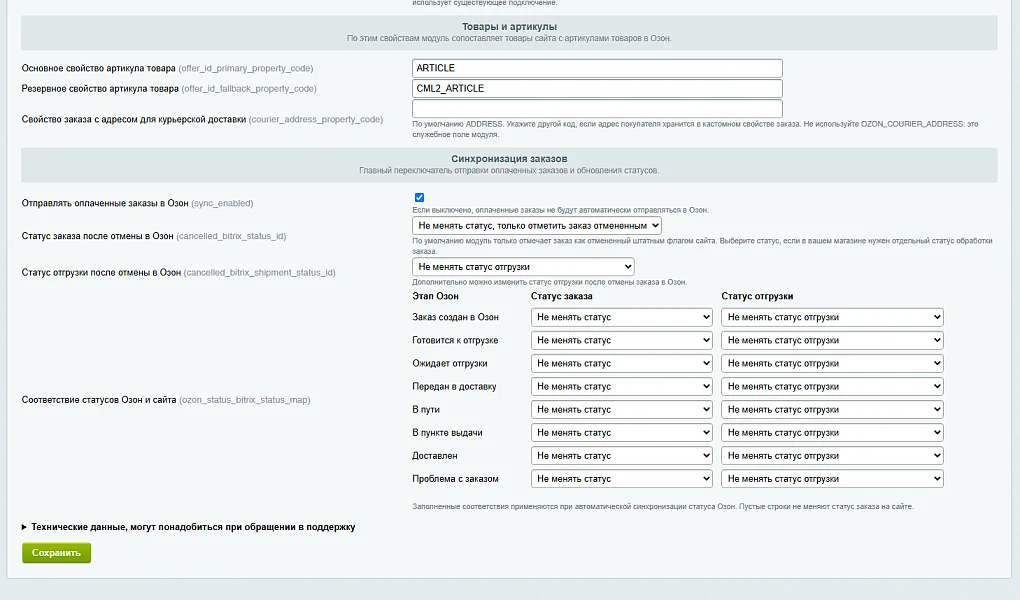
Task: Open order status dropdown for 'Заказ создан в Озон'
Action: 622,318
